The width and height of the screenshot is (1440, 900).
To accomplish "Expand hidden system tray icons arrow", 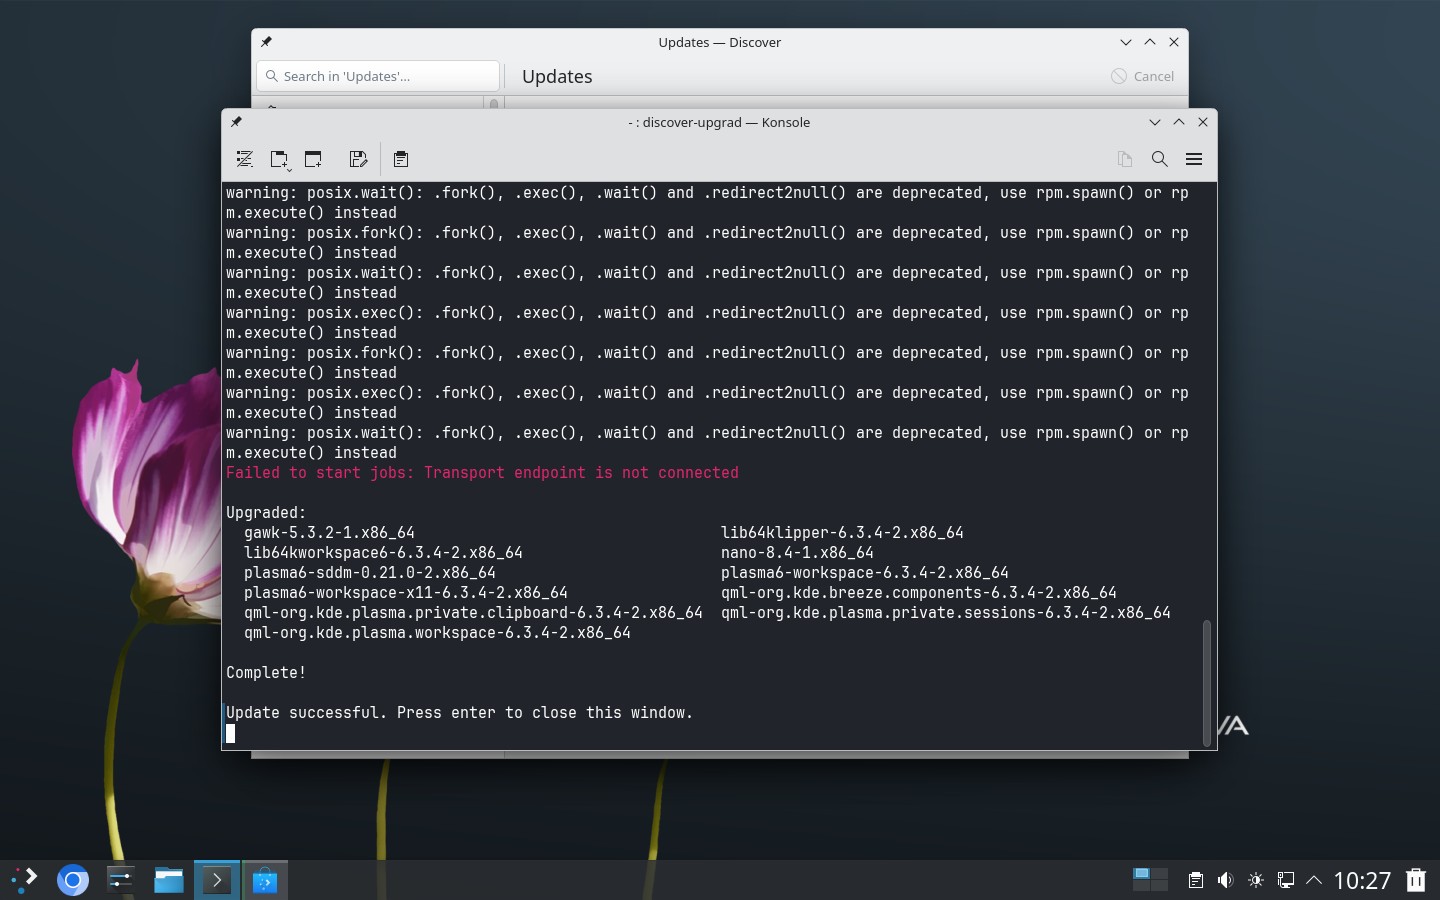I will (1314, 880).
